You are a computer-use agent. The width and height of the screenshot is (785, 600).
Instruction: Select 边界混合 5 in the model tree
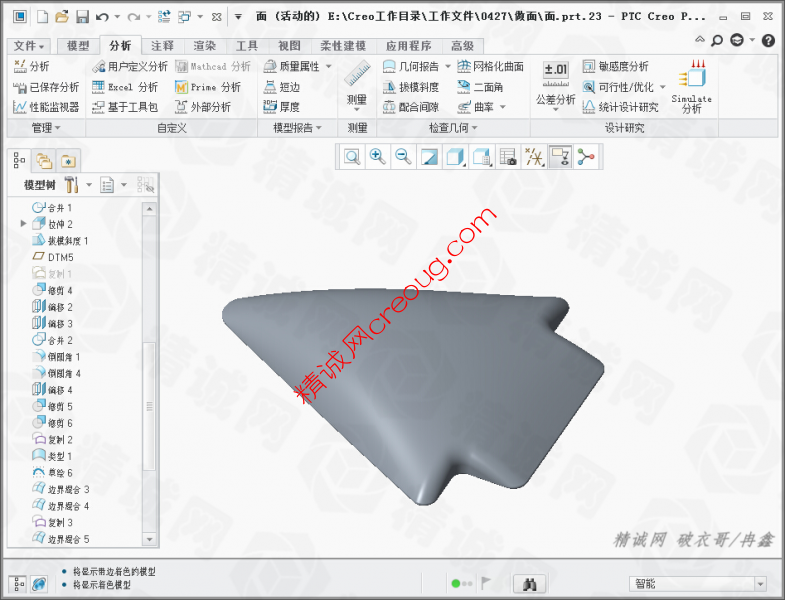coord(61,539)
